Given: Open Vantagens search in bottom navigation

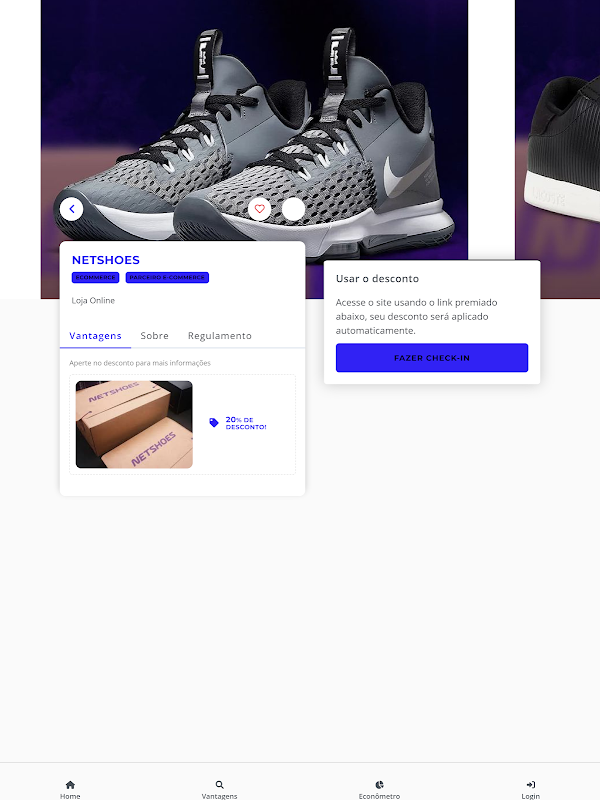Looking at the screenshot, I should tap(219, 789).
